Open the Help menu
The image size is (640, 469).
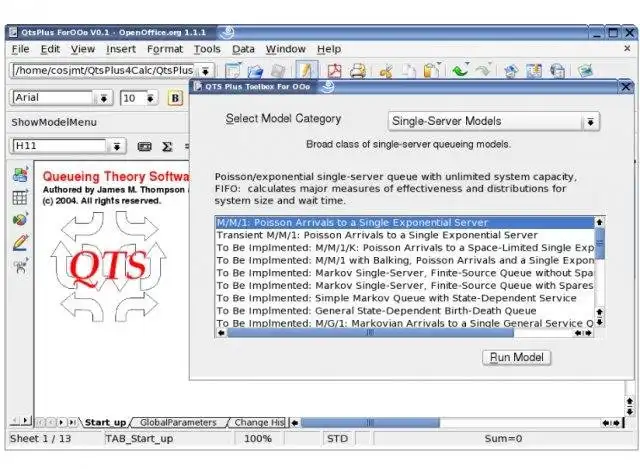pyautogui.click(x=329, y=49)
